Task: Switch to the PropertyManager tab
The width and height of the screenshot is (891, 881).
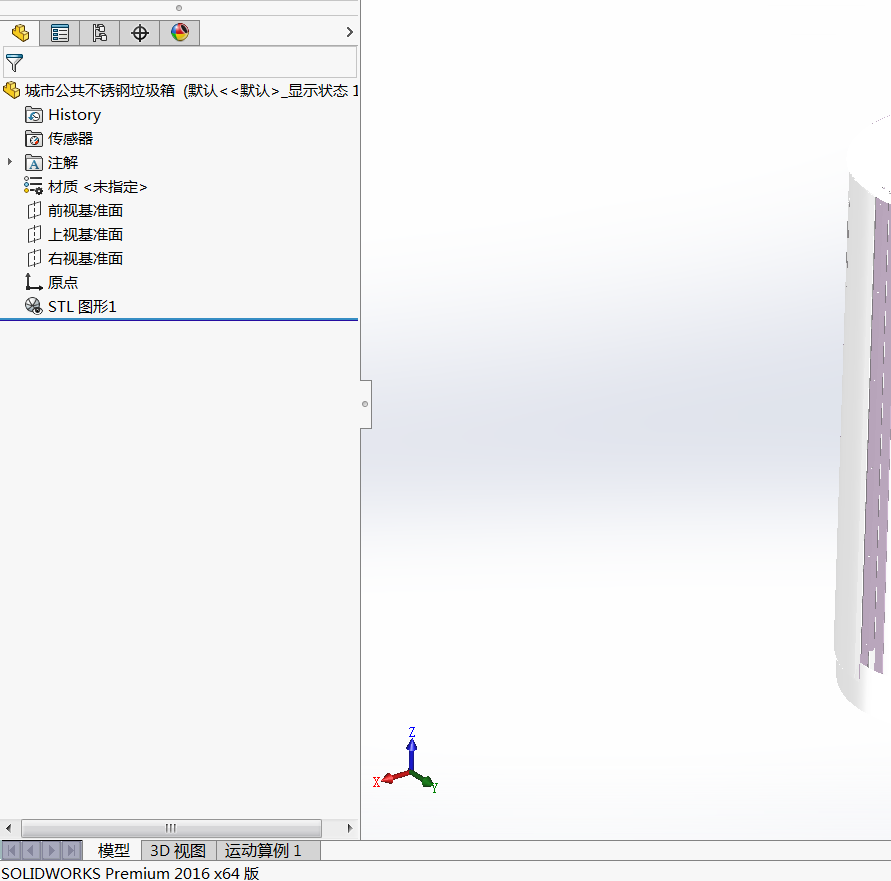Action: pyautogui.click(x=60, y=33)
